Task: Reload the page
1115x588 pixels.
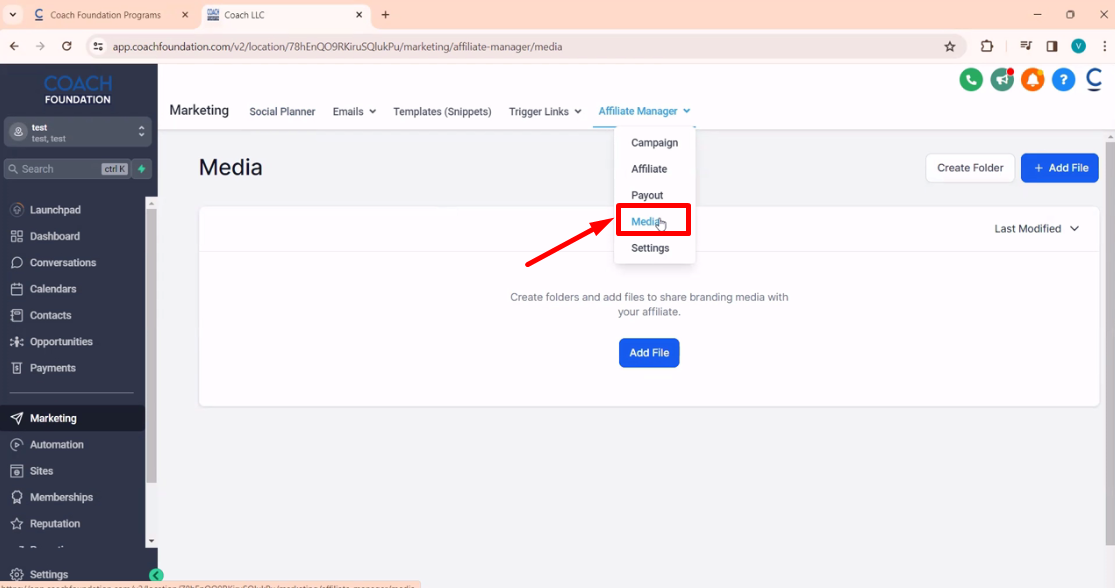Action: click(67, 46)
